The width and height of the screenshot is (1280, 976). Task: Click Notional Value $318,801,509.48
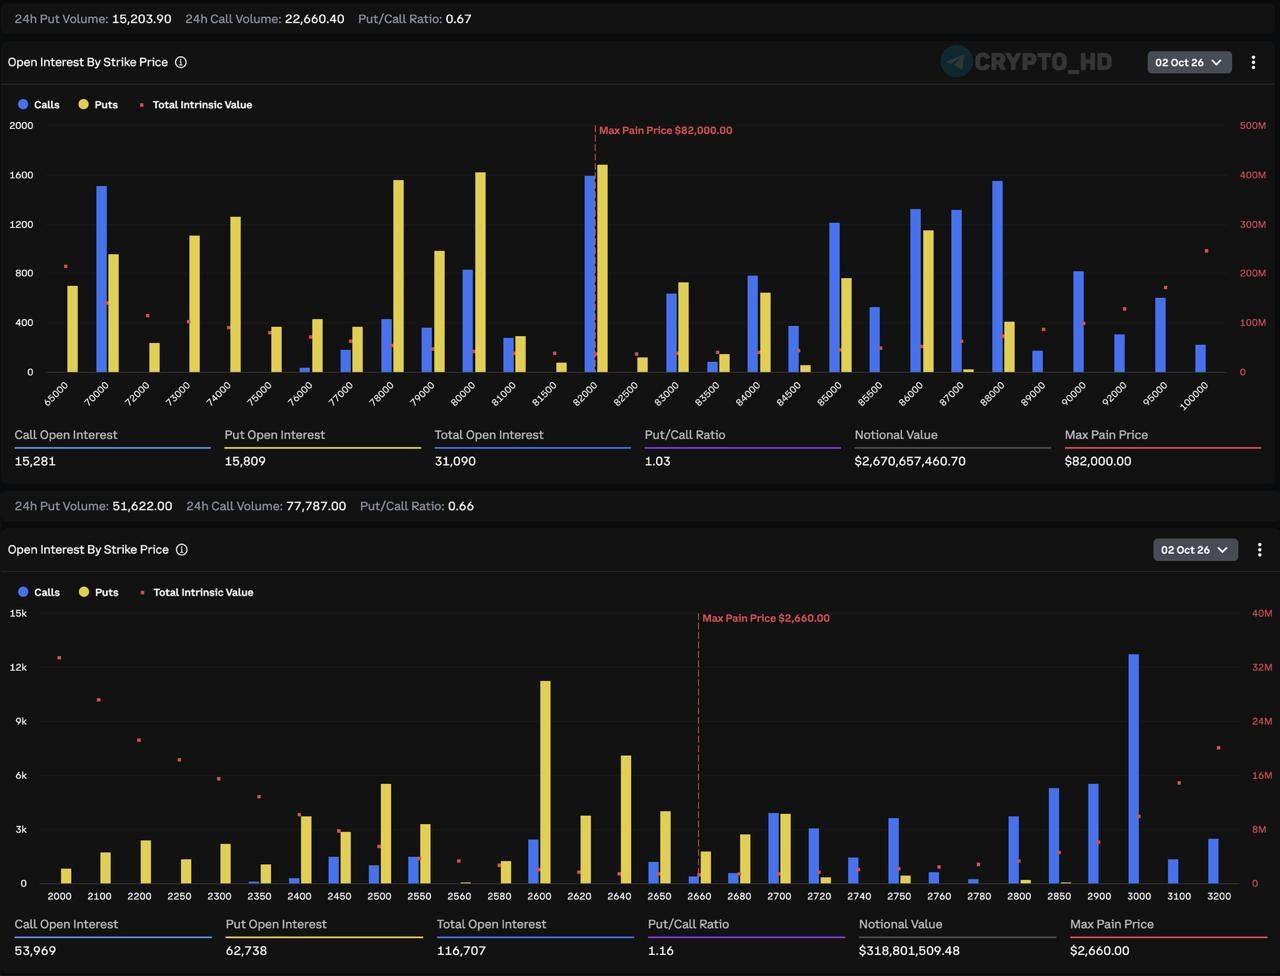[909, 951]
